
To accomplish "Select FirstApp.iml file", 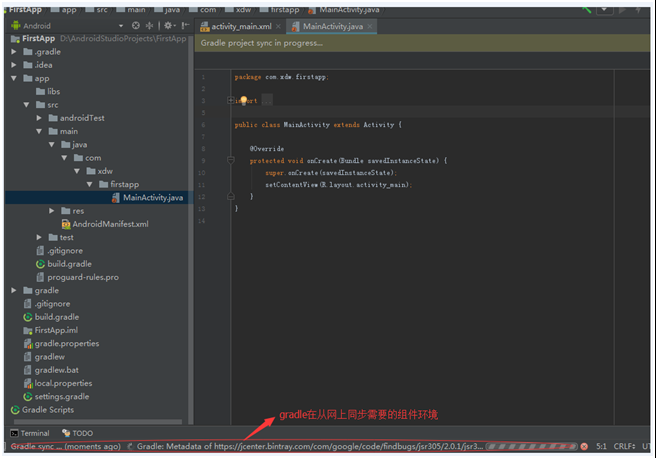I will pyautogui.click(x=50, y=330).
